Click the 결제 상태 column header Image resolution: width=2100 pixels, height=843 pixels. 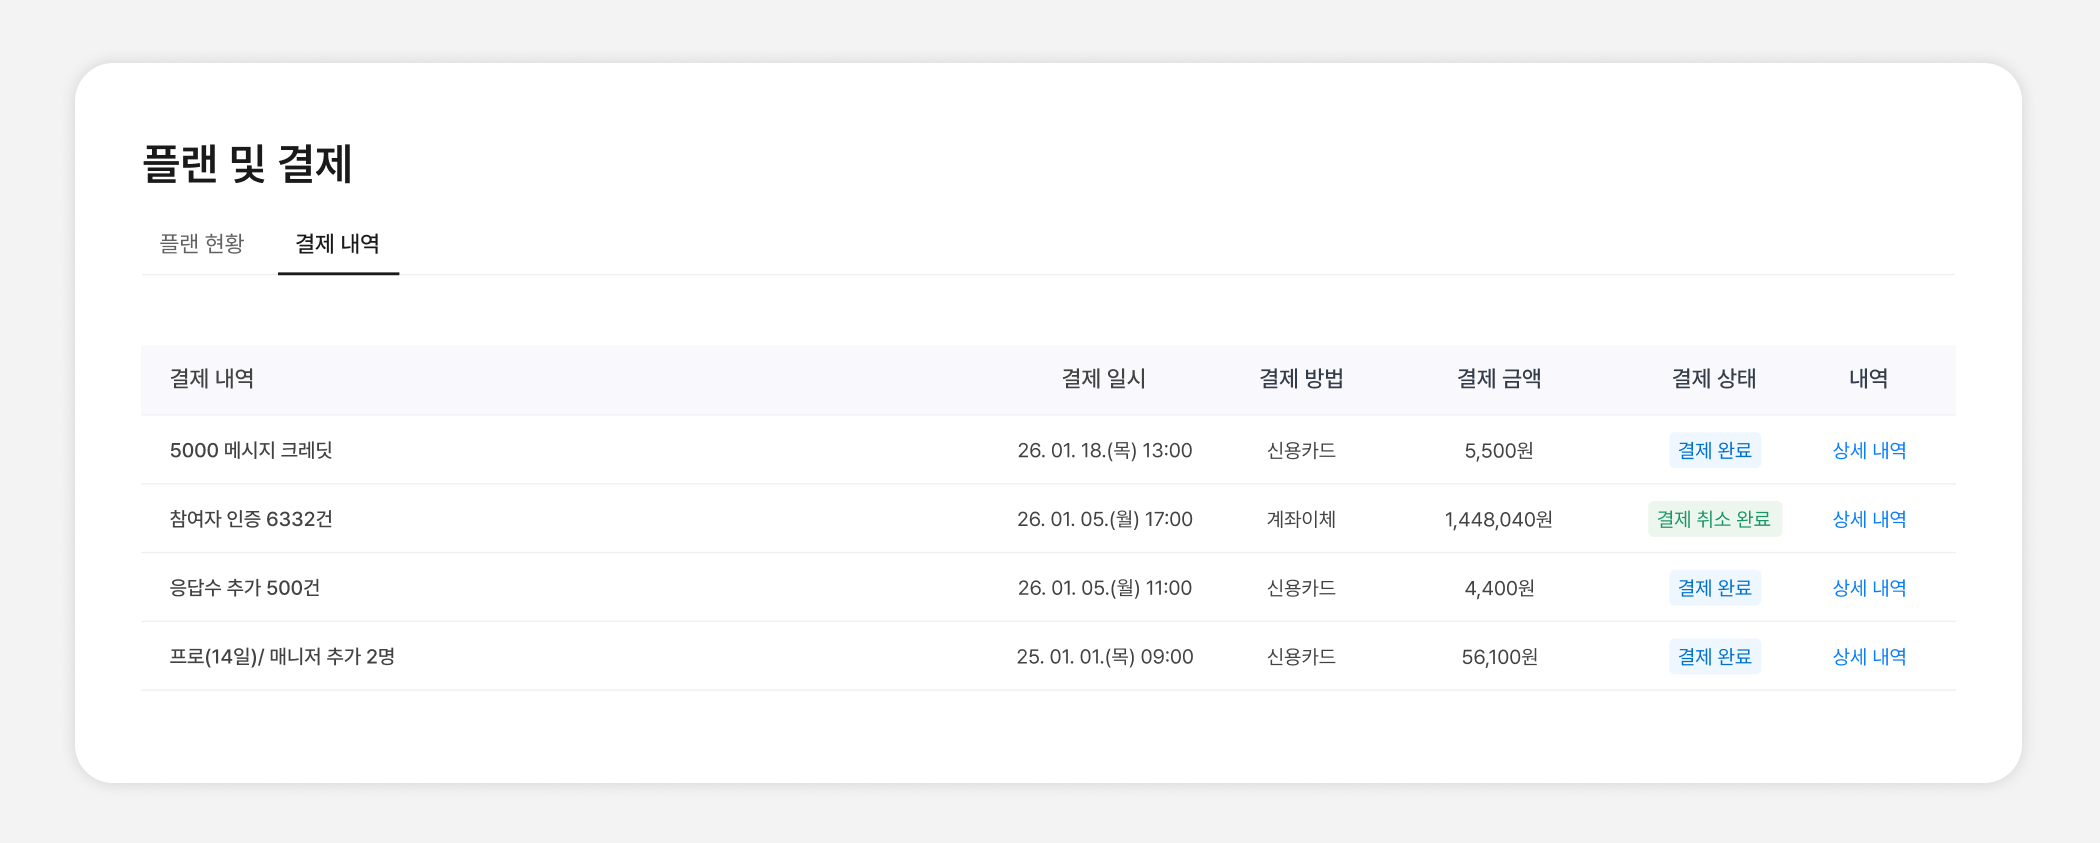click(x=1714, y=379)
